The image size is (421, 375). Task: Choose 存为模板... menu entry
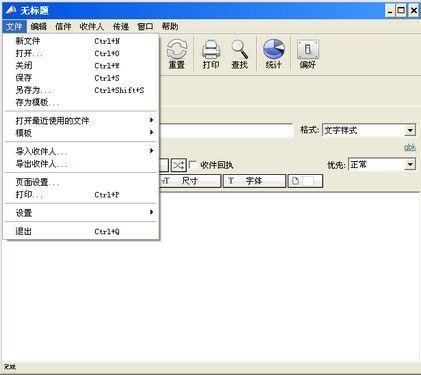click(x=81, y=102)
